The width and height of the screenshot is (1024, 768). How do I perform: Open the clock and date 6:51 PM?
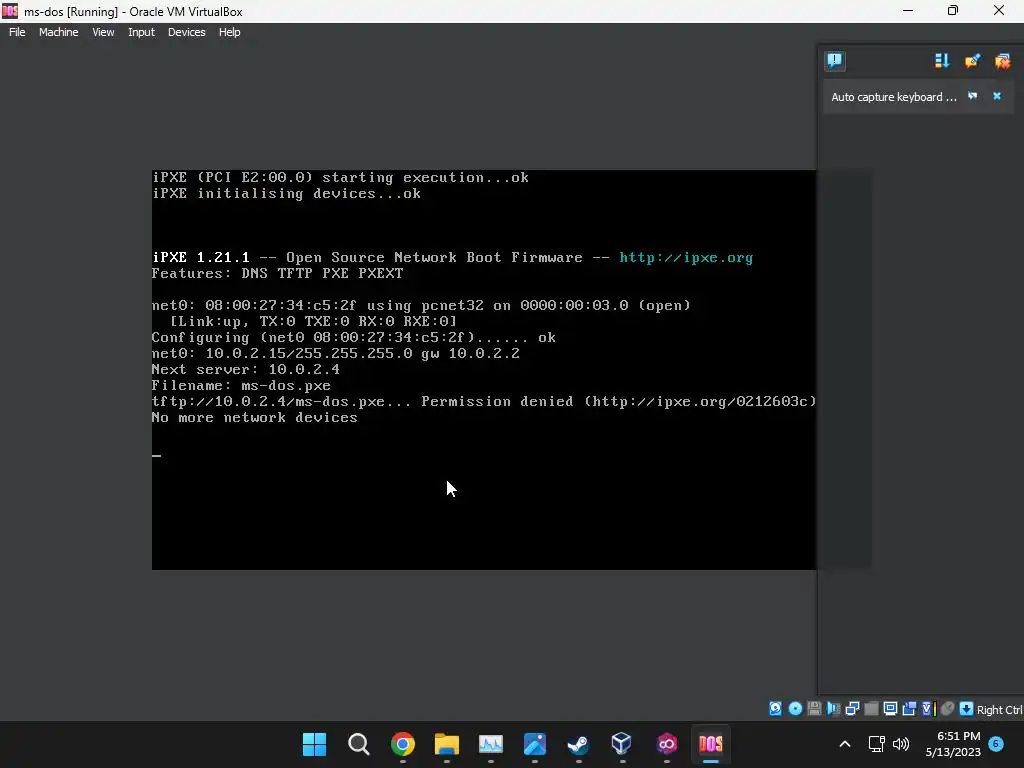tap(953, 744)
